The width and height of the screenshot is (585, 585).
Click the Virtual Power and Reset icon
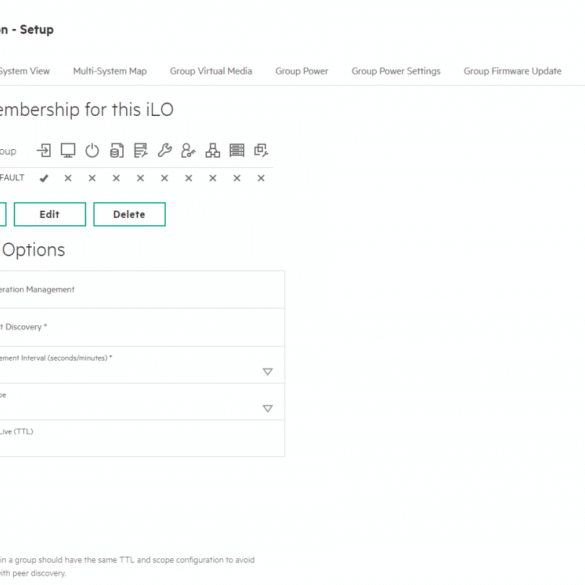[92, 151]
